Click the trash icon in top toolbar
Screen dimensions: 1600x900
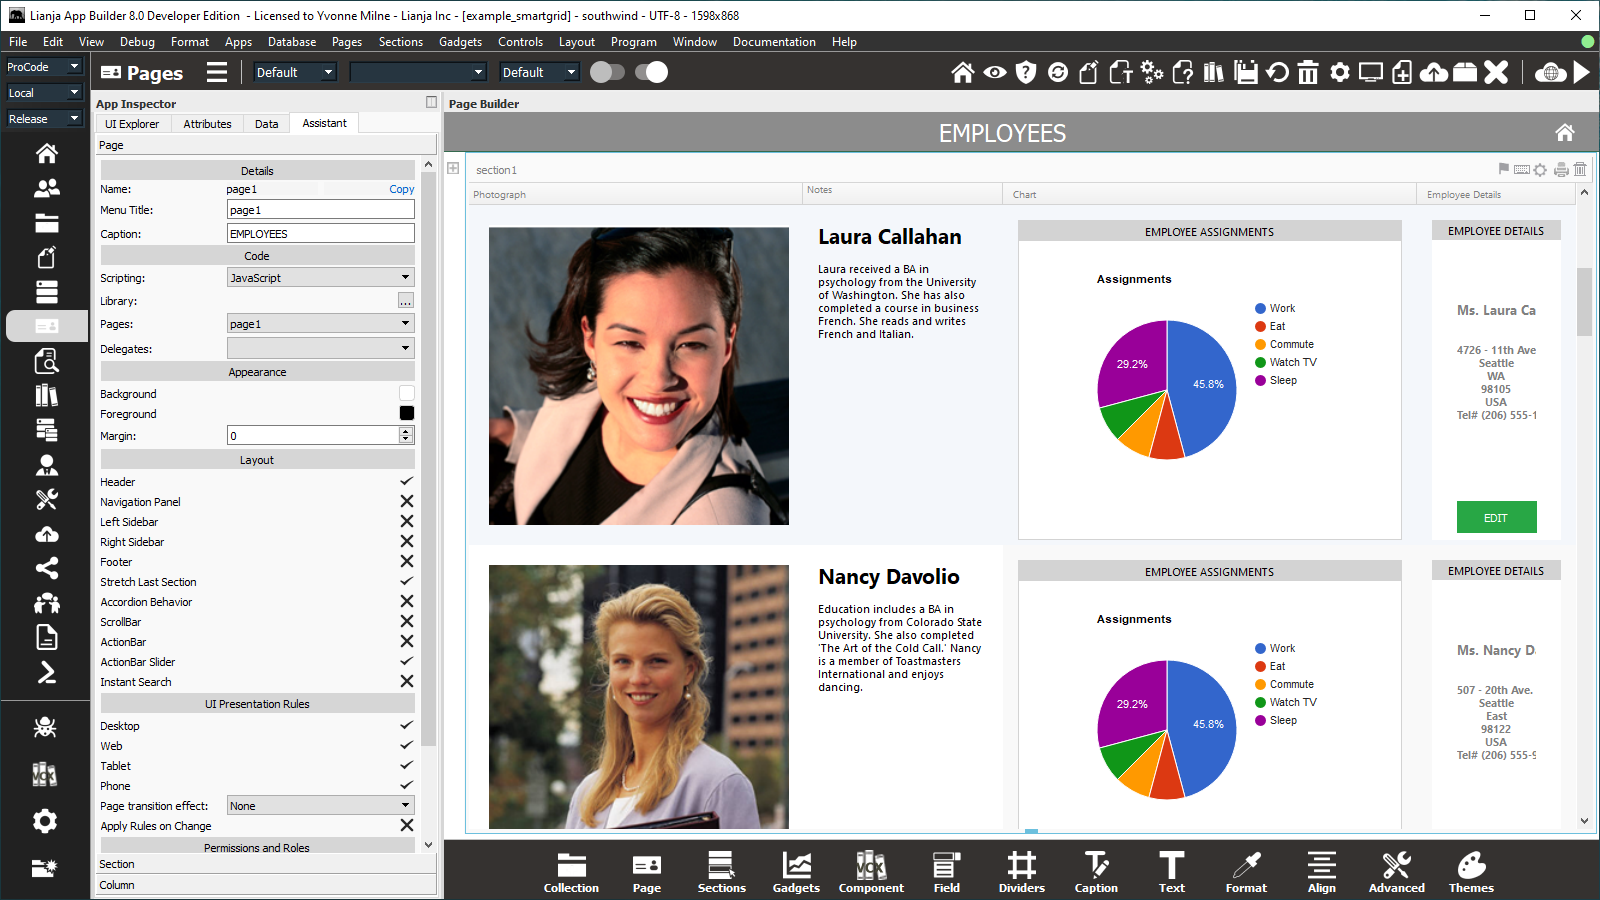click(1308, 72)
